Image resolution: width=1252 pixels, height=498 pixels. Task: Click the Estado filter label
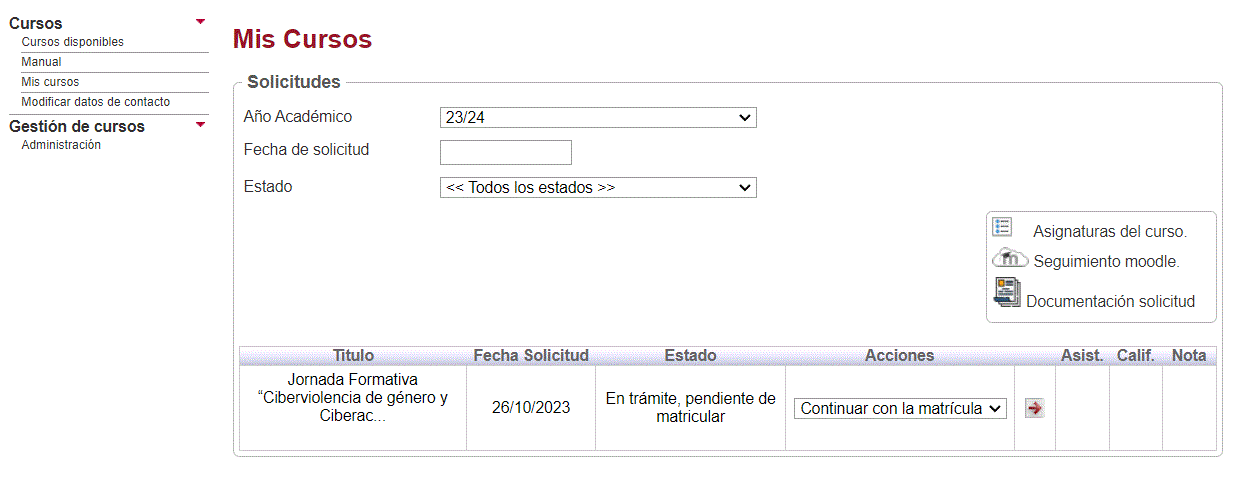[268, 186]
